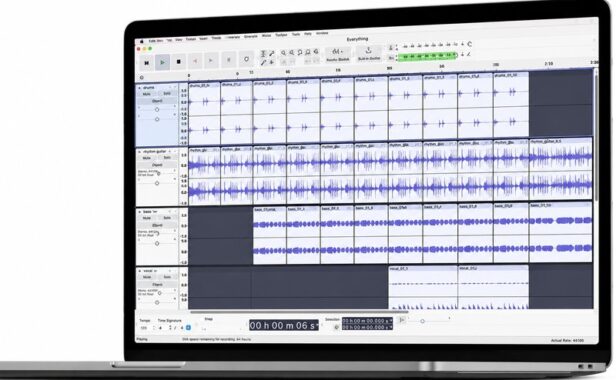This screenshot has width=616, height=380.
Task: Open the Tools menu
Action: 296,35
